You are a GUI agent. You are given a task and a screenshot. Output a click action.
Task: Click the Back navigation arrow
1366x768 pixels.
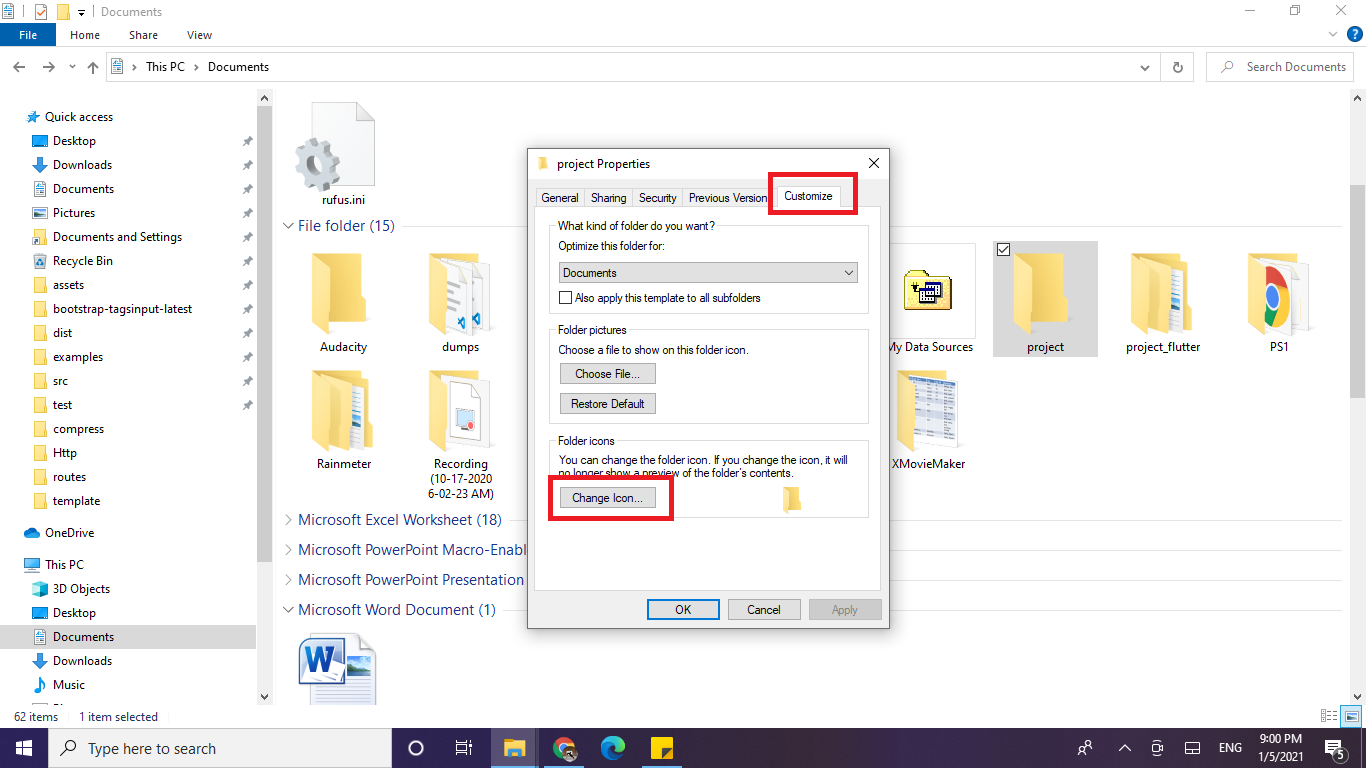pyautogui.click(x=19, y=67)
